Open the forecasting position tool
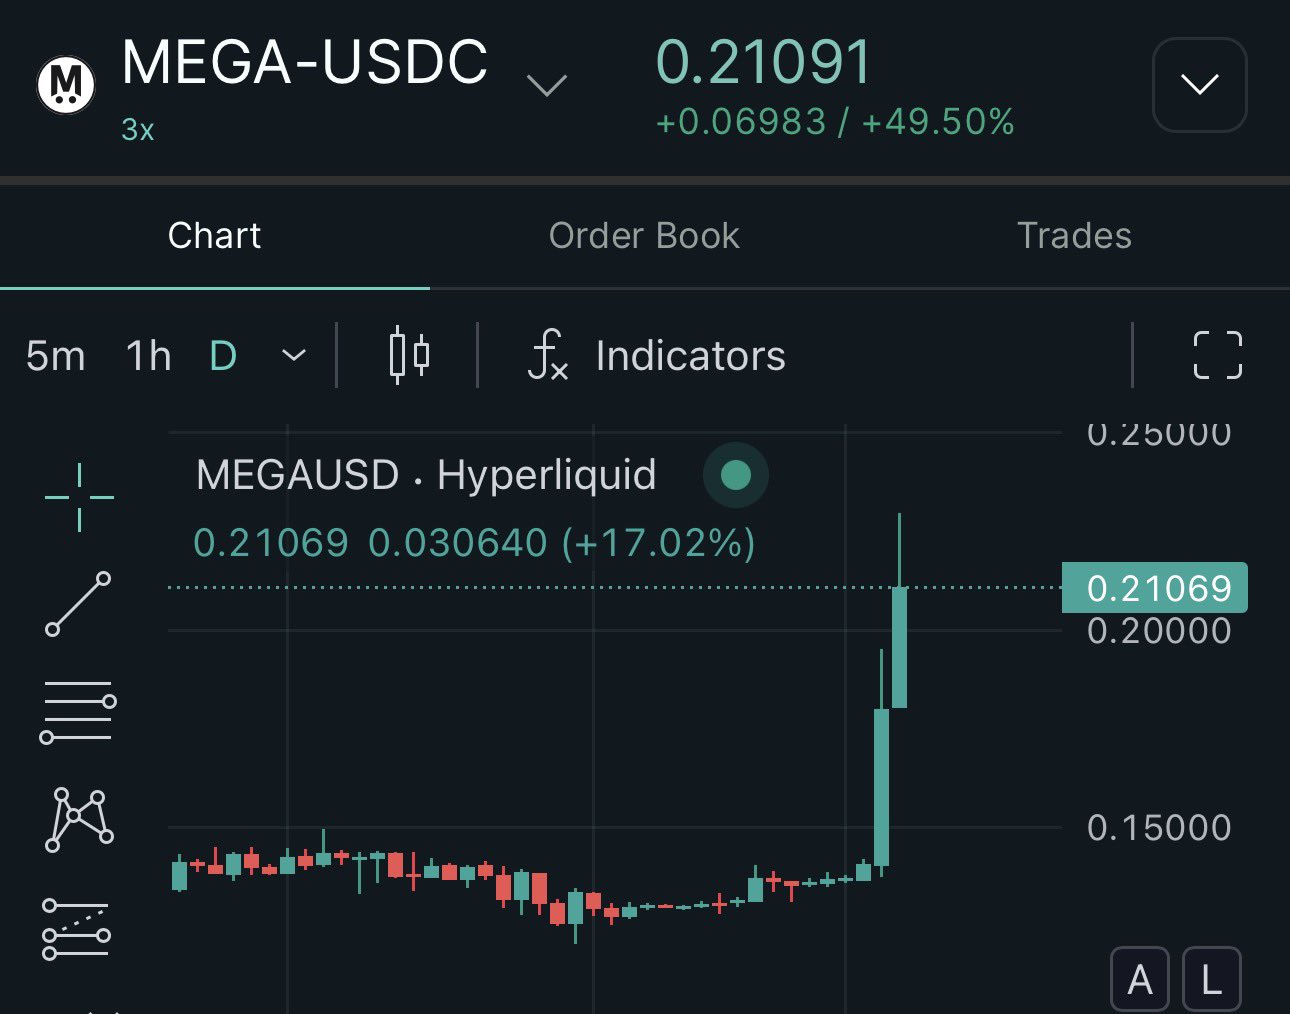 tap(76, 929)
